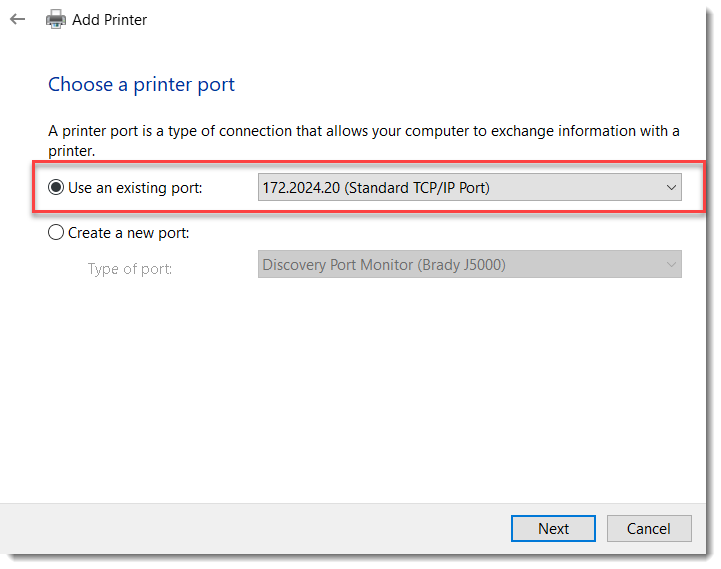721x569 pixels.
Task: Click the 172.2024.20 port value text
Action: pyautogui.click(x=300, y=187)
